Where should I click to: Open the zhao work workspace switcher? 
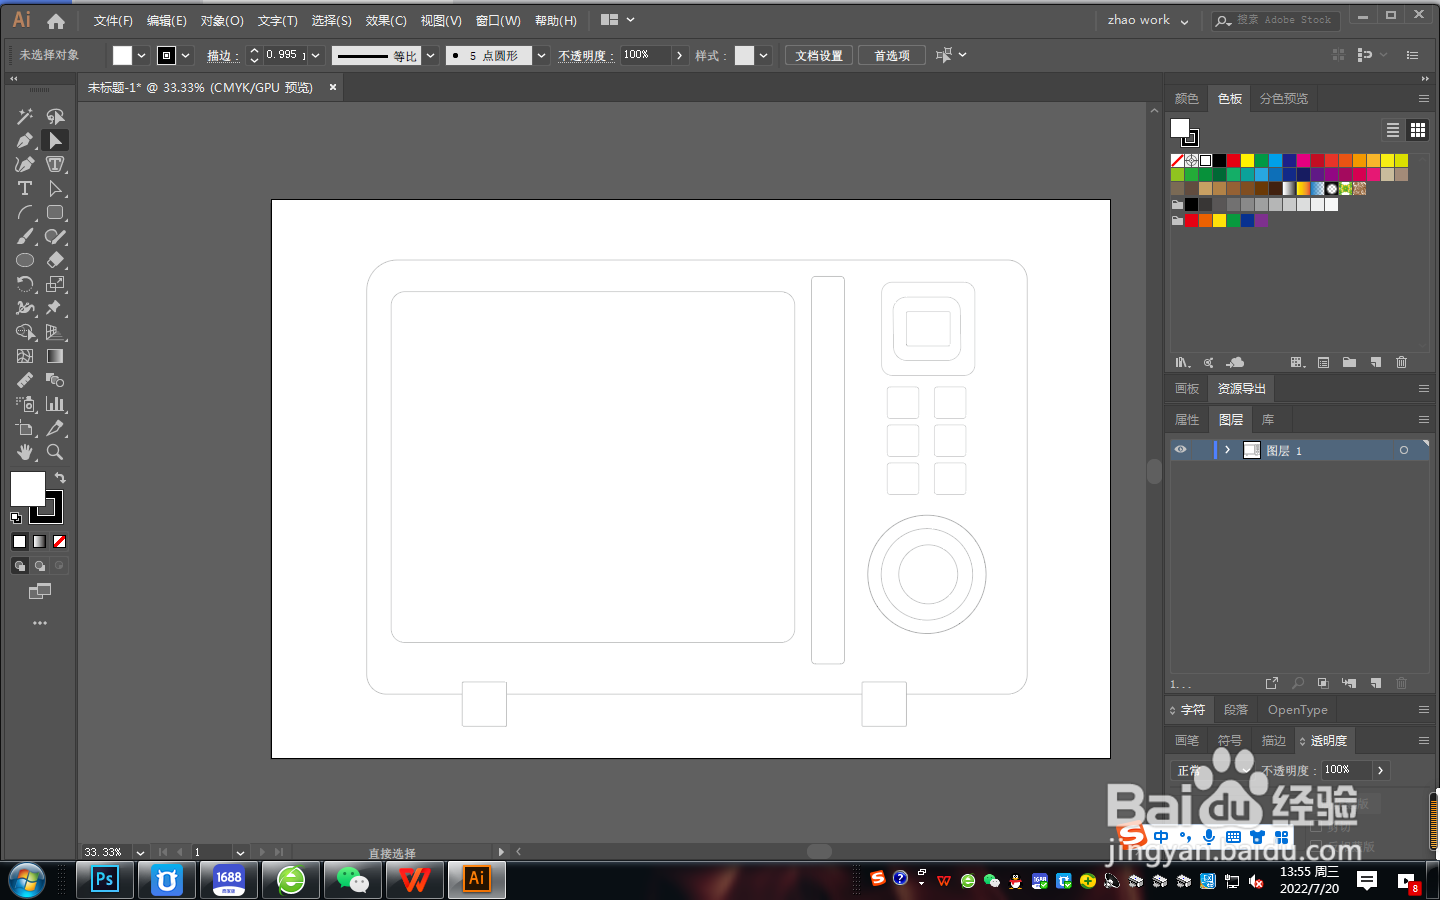click(x=1148, y=20)
